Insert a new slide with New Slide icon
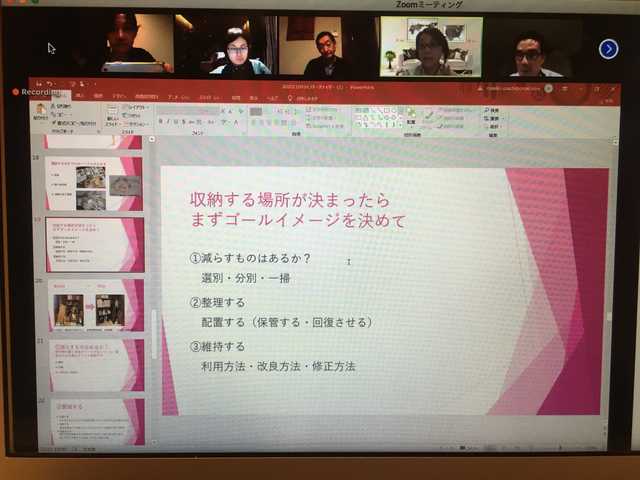The image size is (640, 480). 113,112
